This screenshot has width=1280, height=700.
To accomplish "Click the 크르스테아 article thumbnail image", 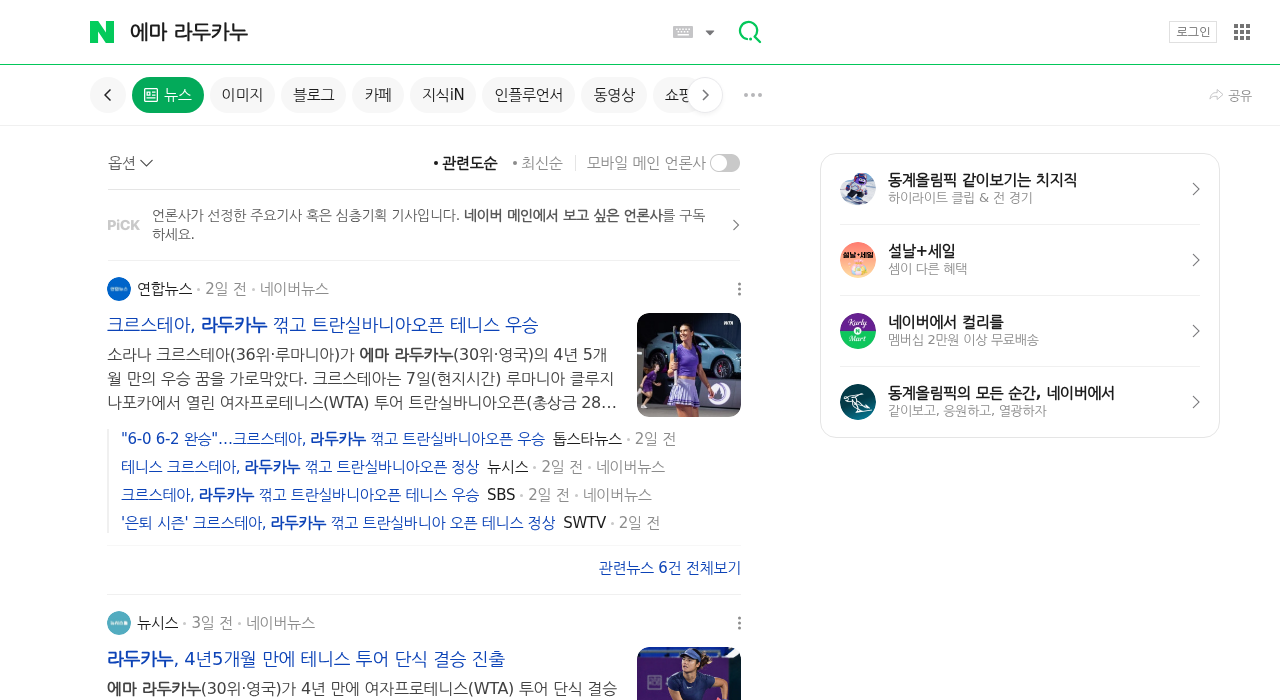I will tap(689, 364).
